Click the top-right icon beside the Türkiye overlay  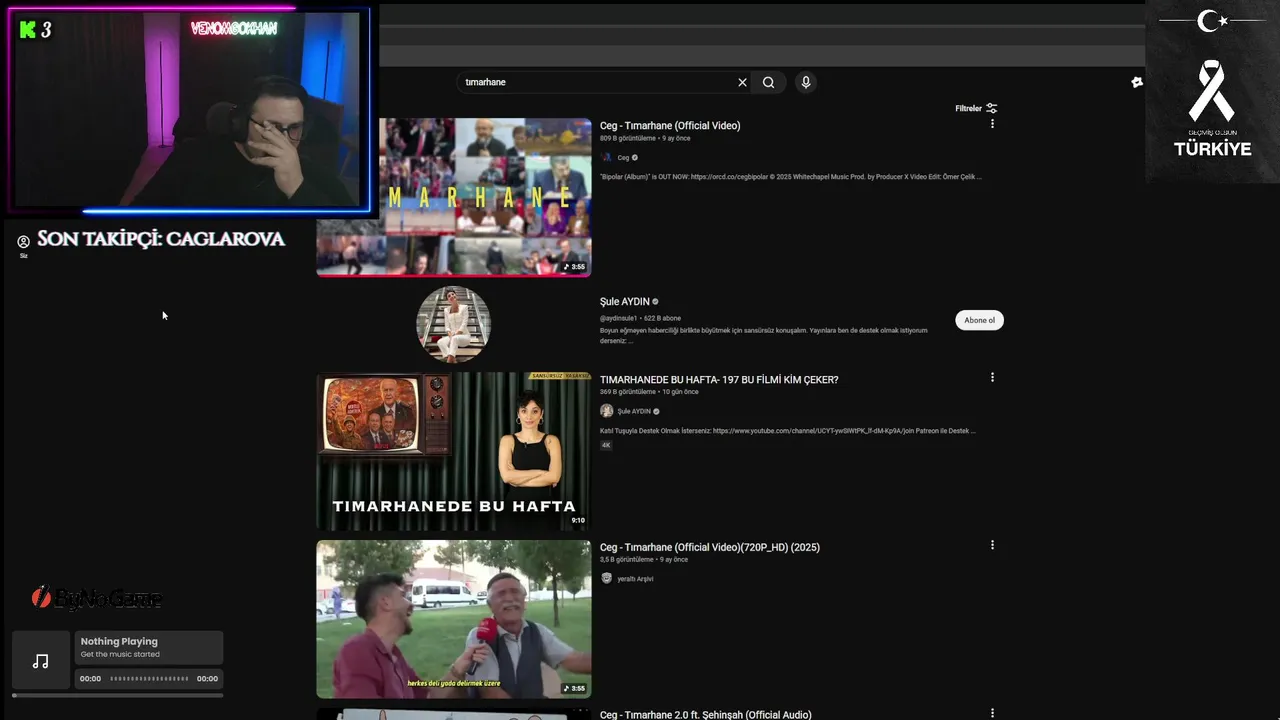coord(1137,82)
